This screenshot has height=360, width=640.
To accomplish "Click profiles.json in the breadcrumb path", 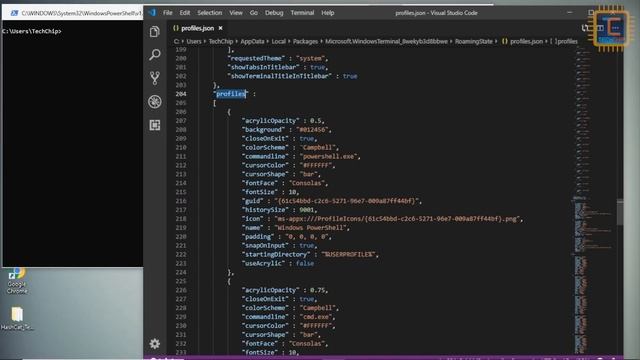I will point(527,41).
